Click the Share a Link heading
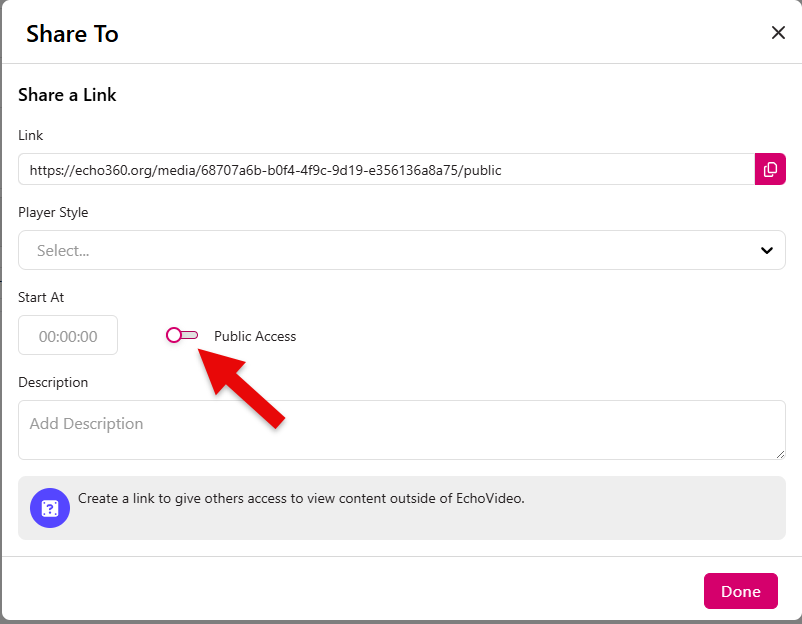802x624 pixels. [x=67, y=95]
